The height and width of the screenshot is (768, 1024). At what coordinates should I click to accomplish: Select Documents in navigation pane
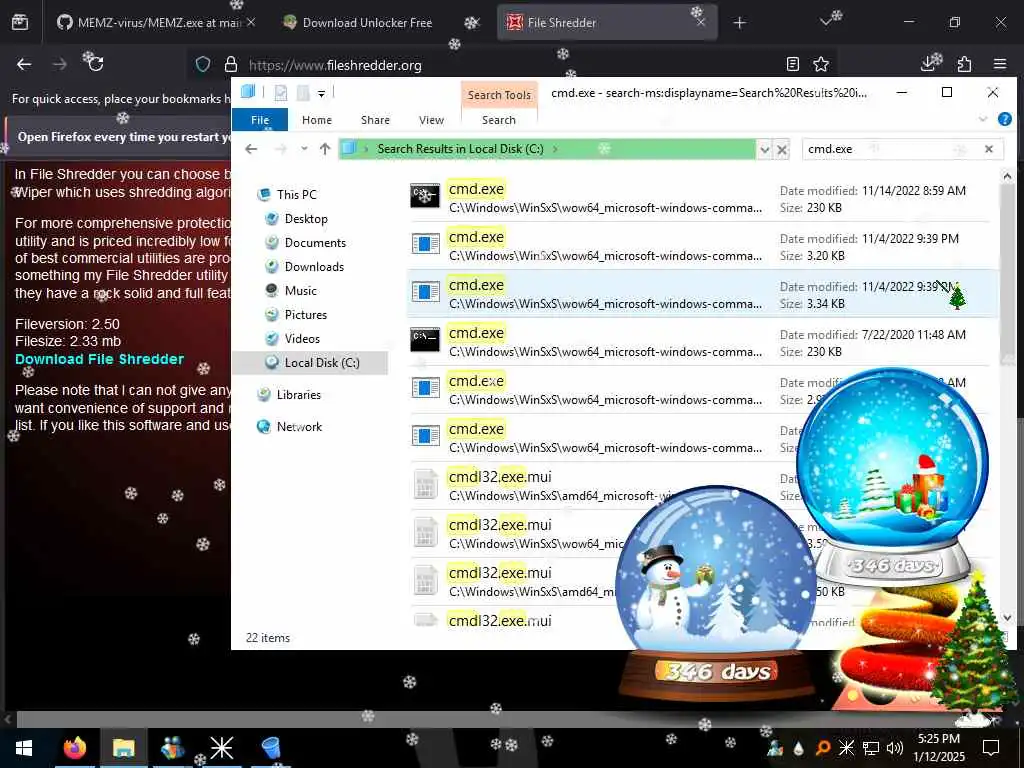coord(315,243)
